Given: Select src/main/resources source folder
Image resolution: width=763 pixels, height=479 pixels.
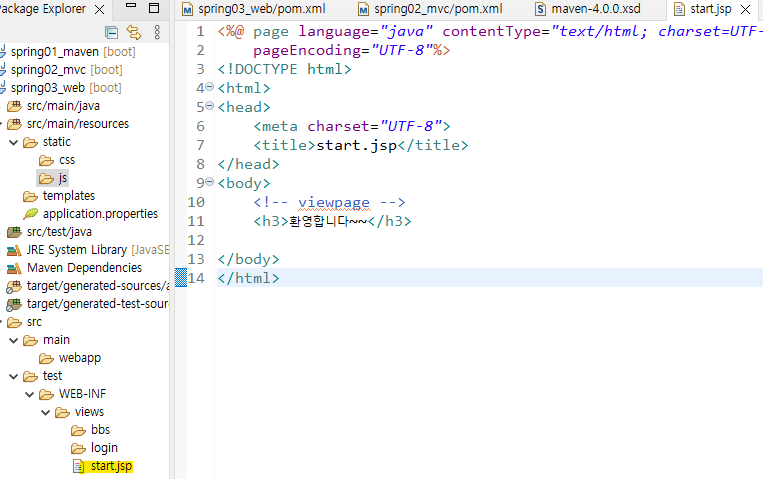Looking at the screenshot, I should point(78,124).
